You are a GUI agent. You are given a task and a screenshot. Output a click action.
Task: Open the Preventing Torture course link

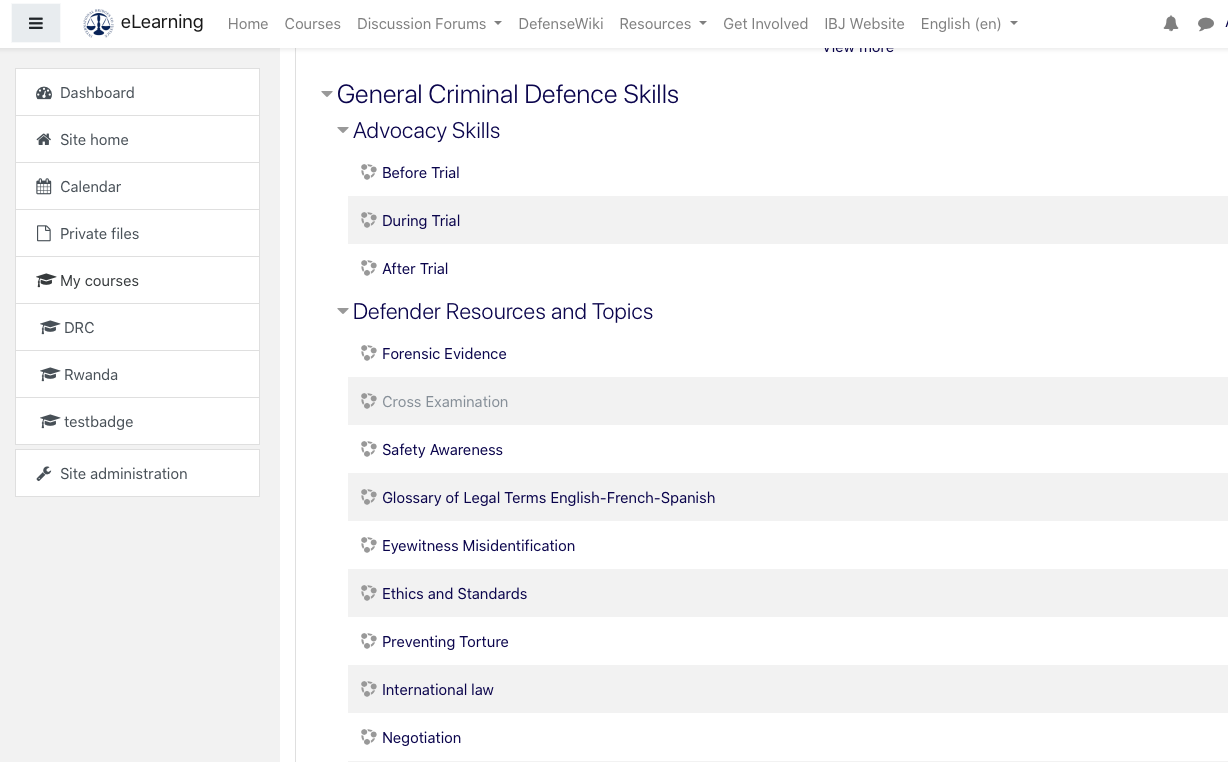[x=445, y=642]
